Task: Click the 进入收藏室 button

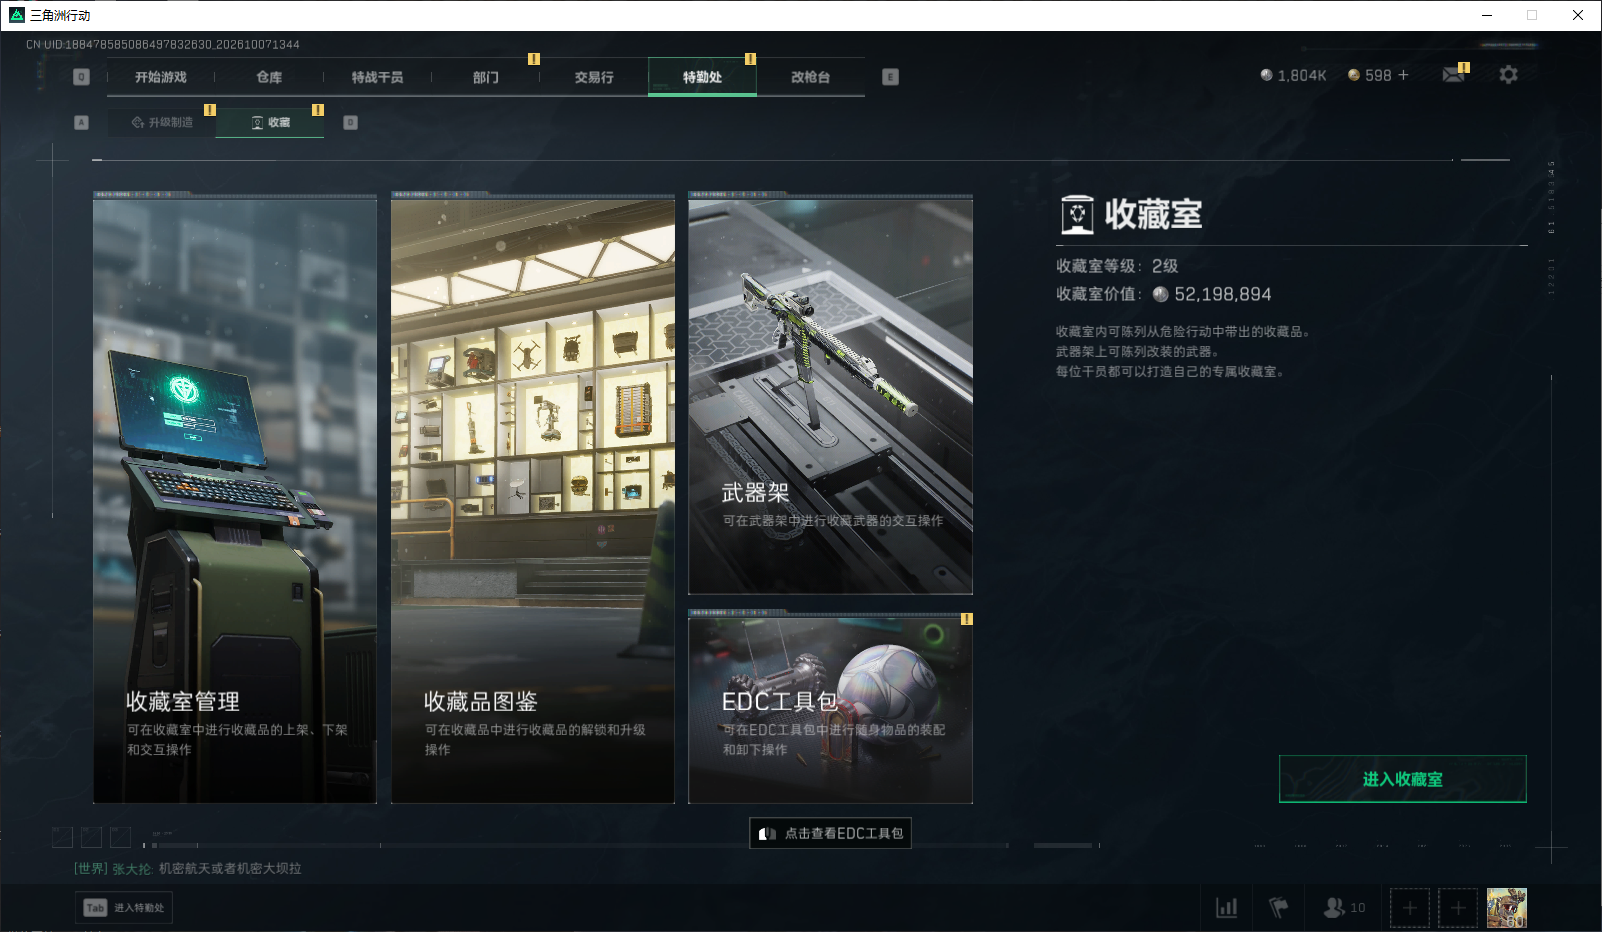Action: tap(1403, 779)
